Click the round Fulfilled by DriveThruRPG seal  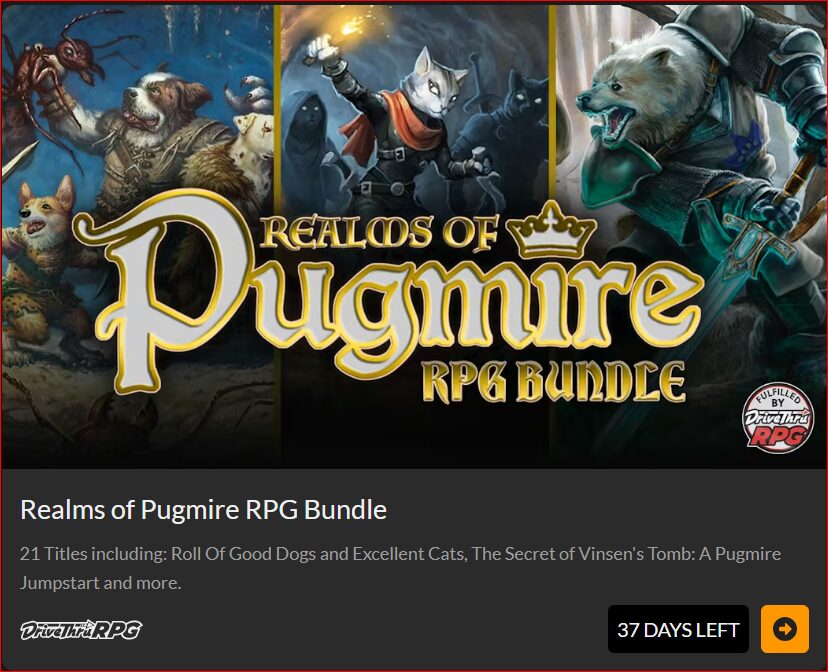coord(777,418)
